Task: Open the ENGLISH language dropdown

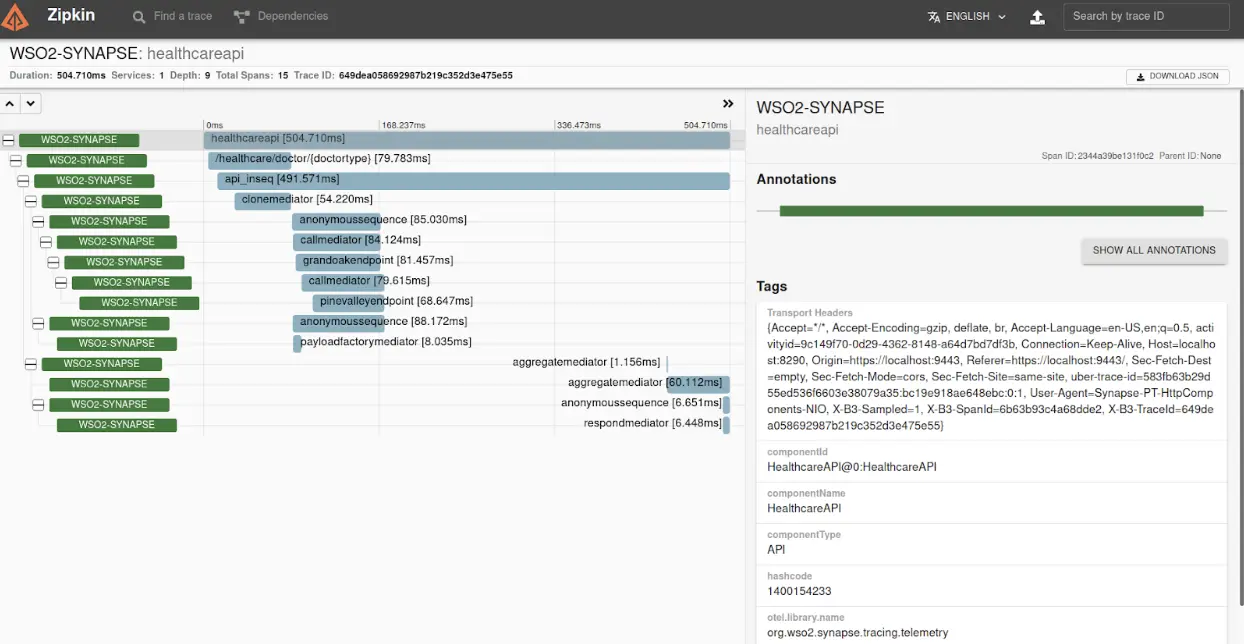Action: (x=967, y=17)
